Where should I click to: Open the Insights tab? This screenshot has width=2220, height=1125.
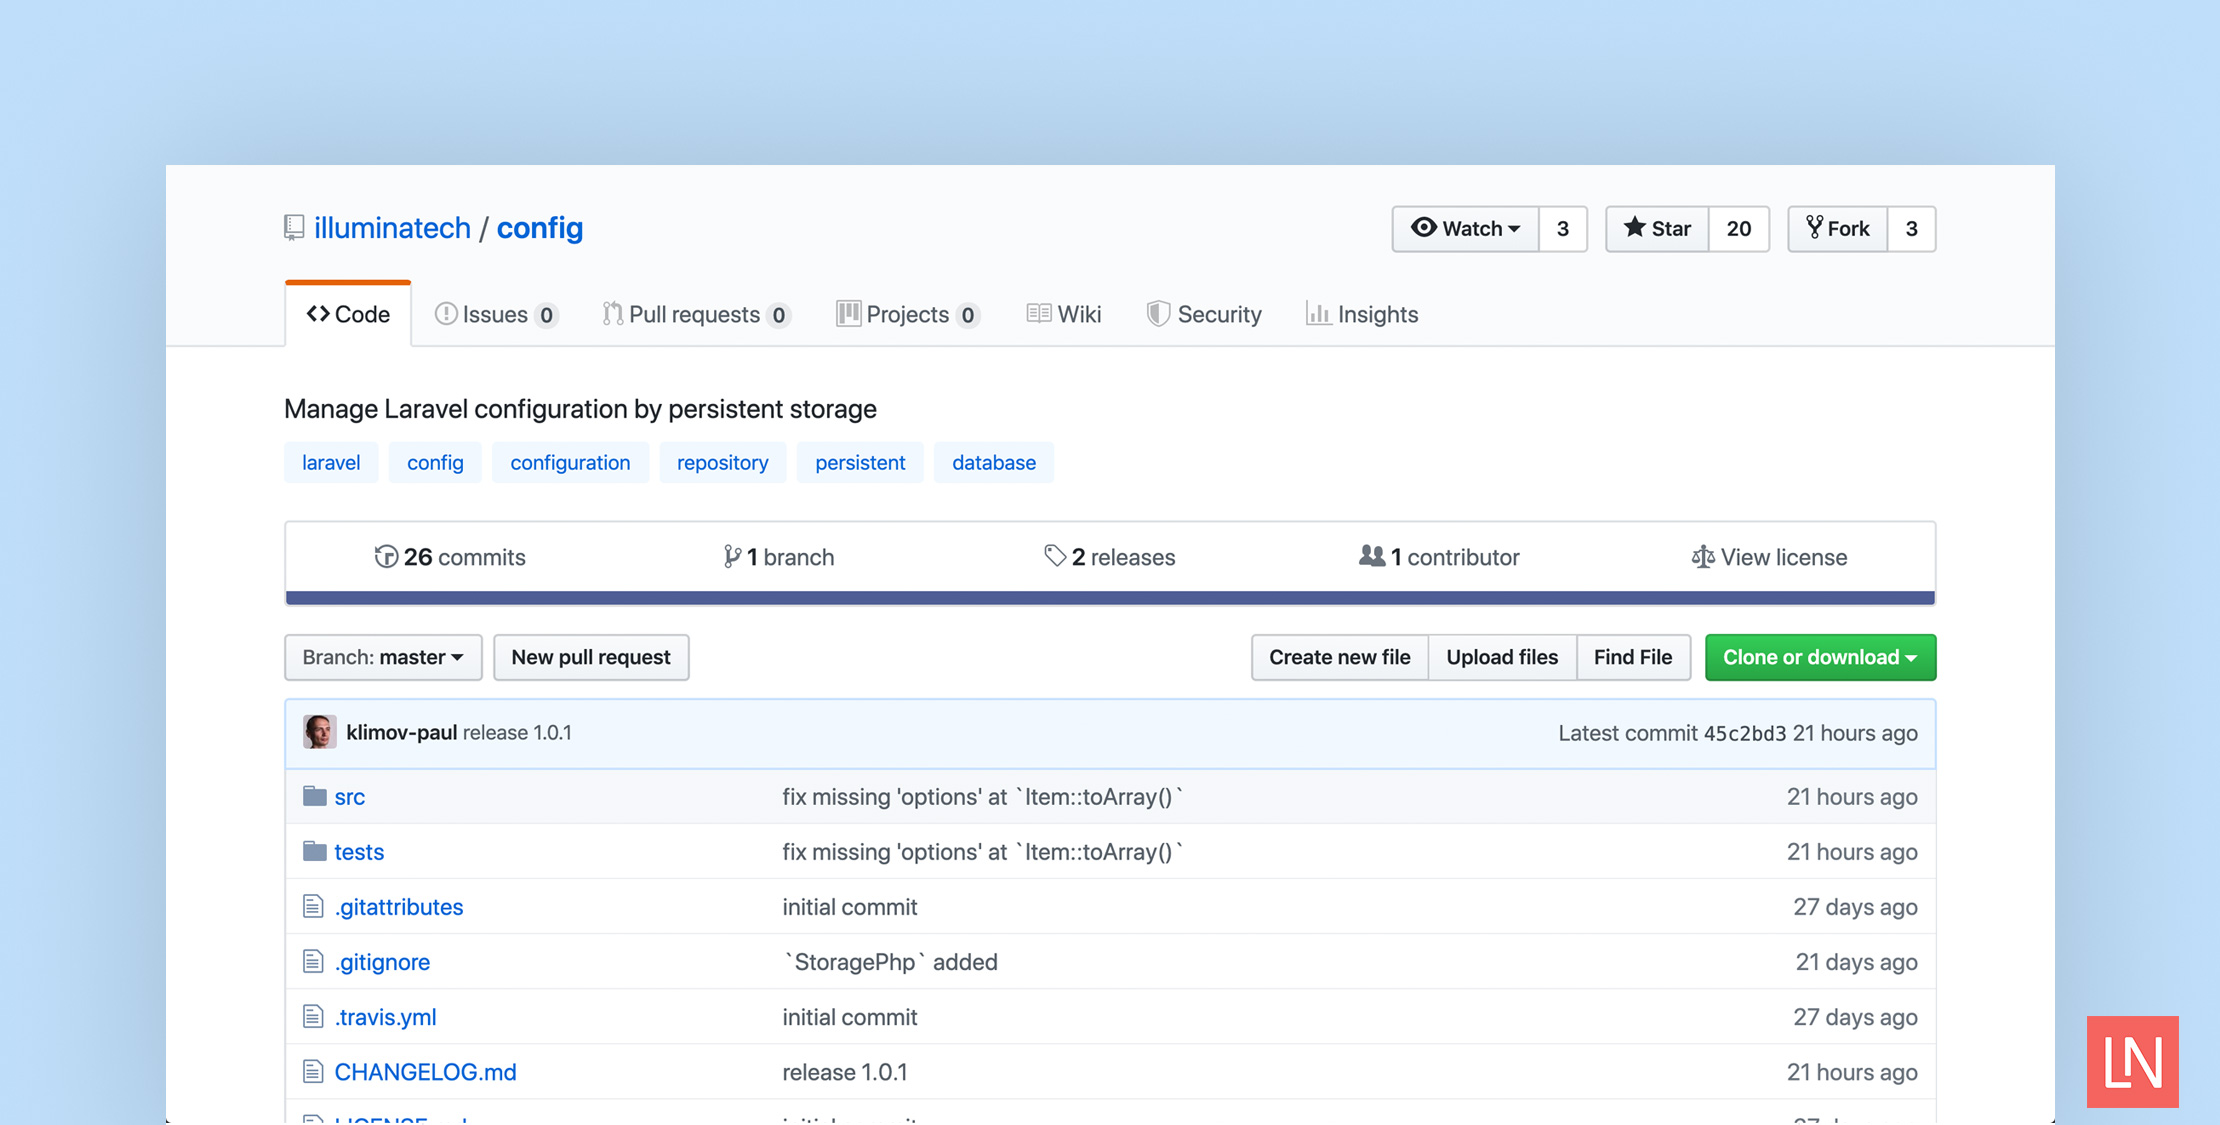click(1362, 314)
